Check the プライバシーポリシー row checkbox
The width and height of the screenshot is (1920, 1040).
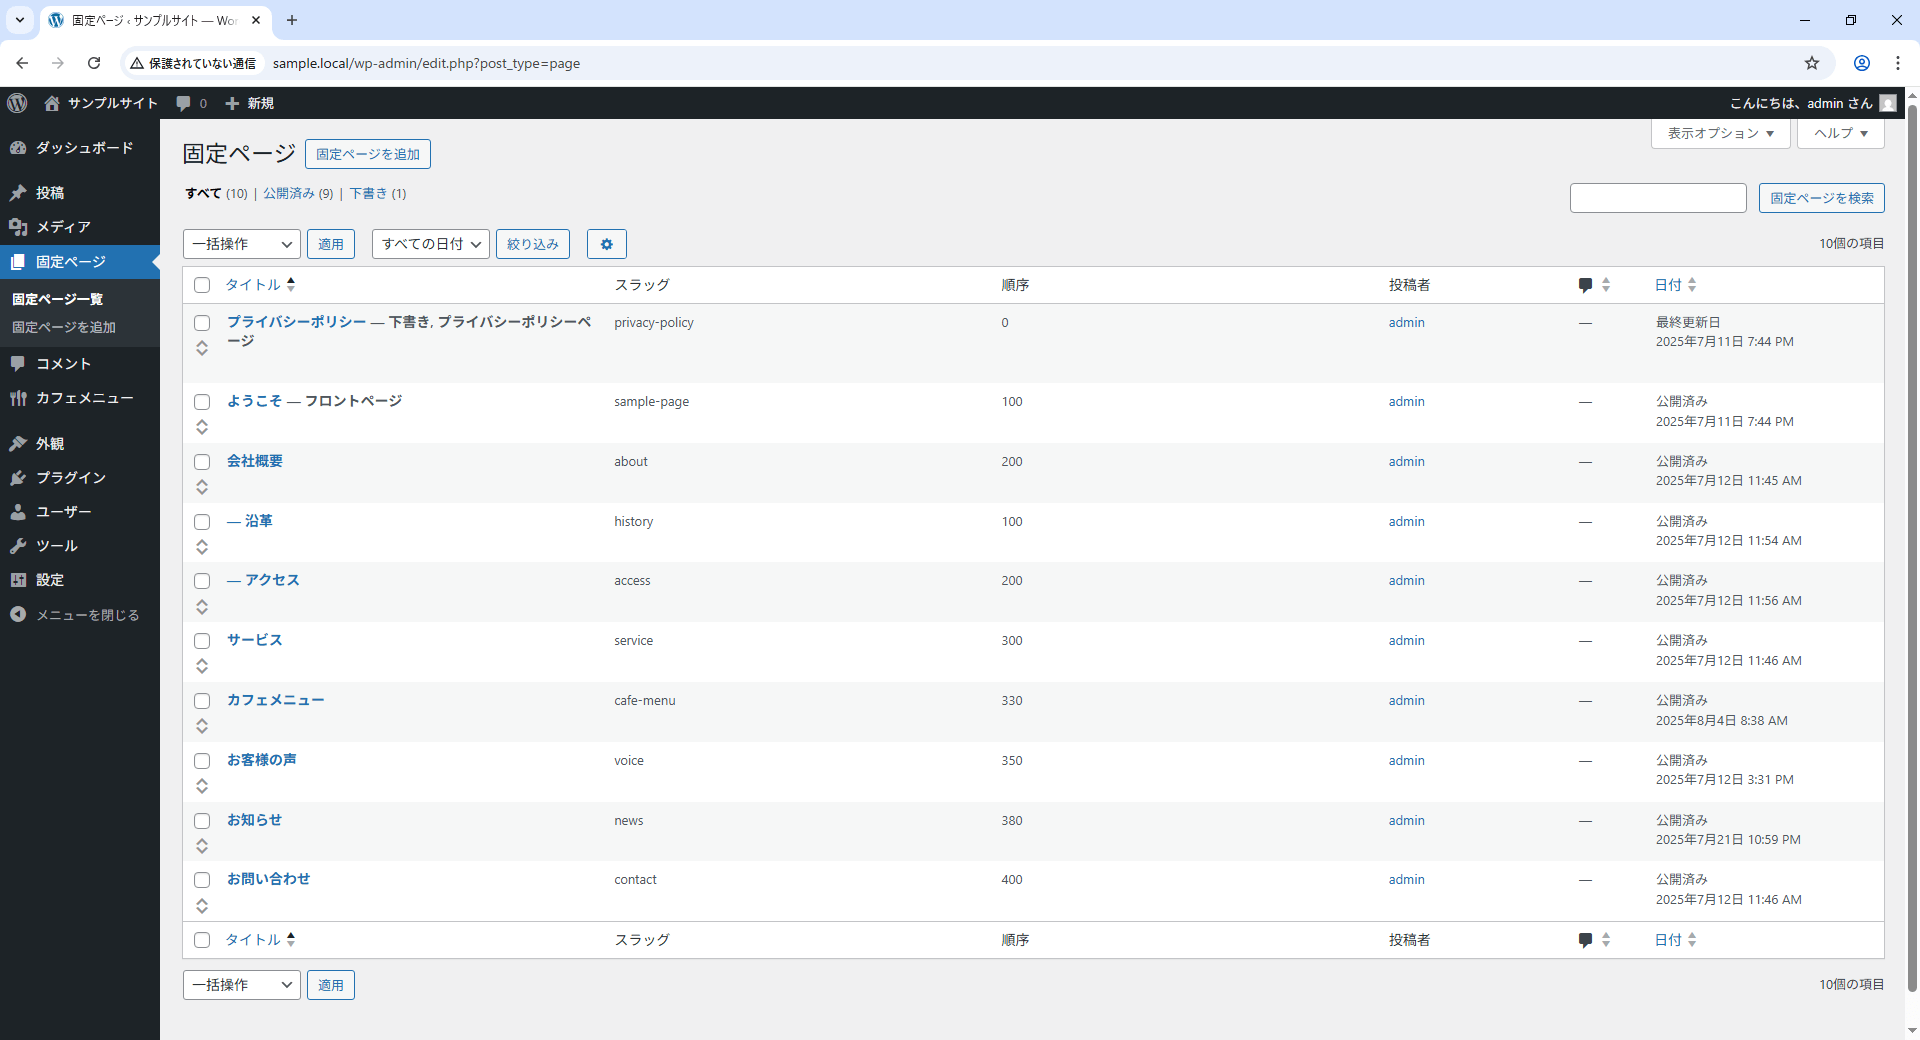click(x=202, y=323)
